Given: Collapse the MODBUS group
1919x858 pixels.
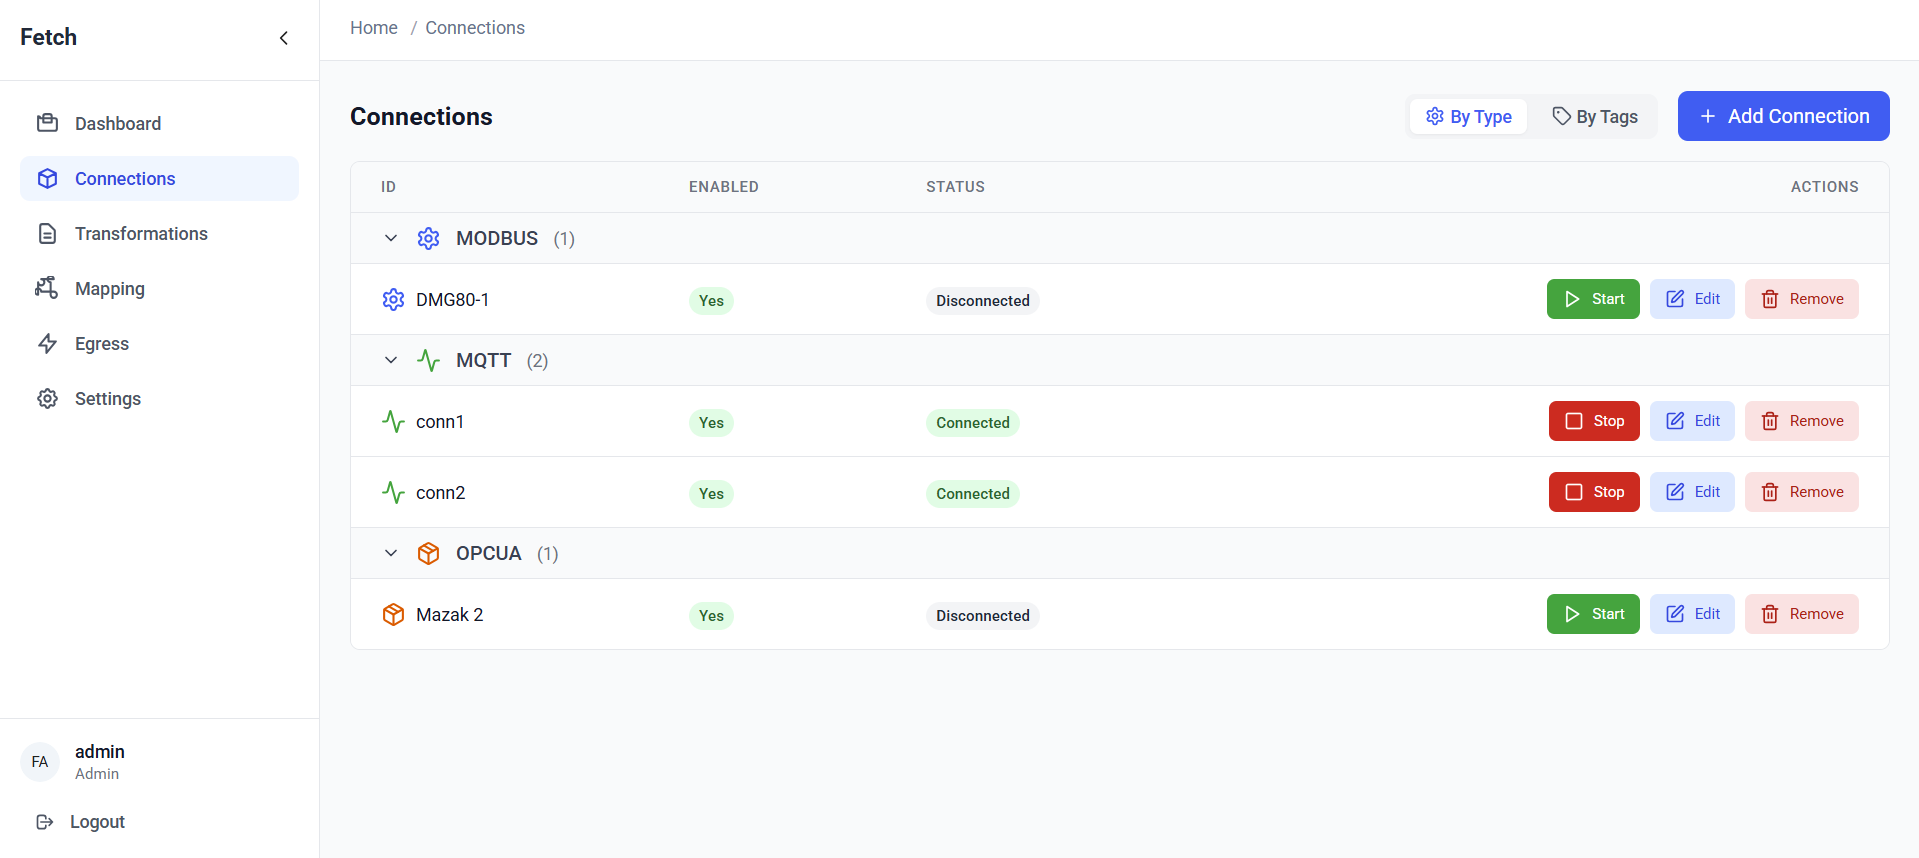Looking at the screenshot, I should coord(391,239).
